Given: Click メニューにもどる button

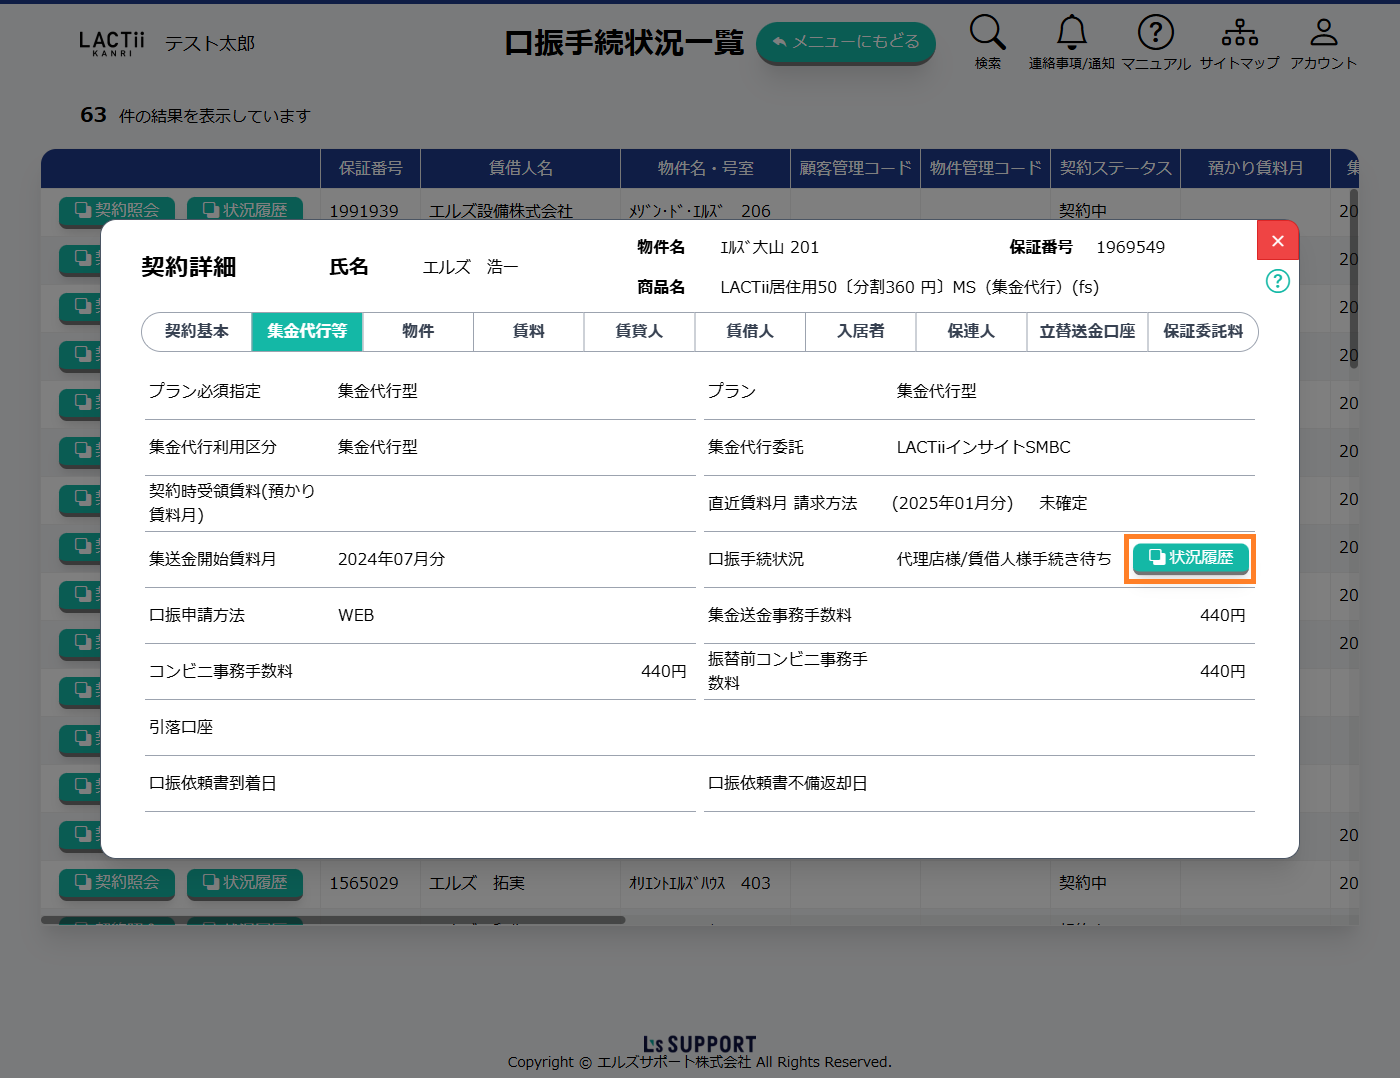Looking at the screenshot, I should (x=845, y=42).
